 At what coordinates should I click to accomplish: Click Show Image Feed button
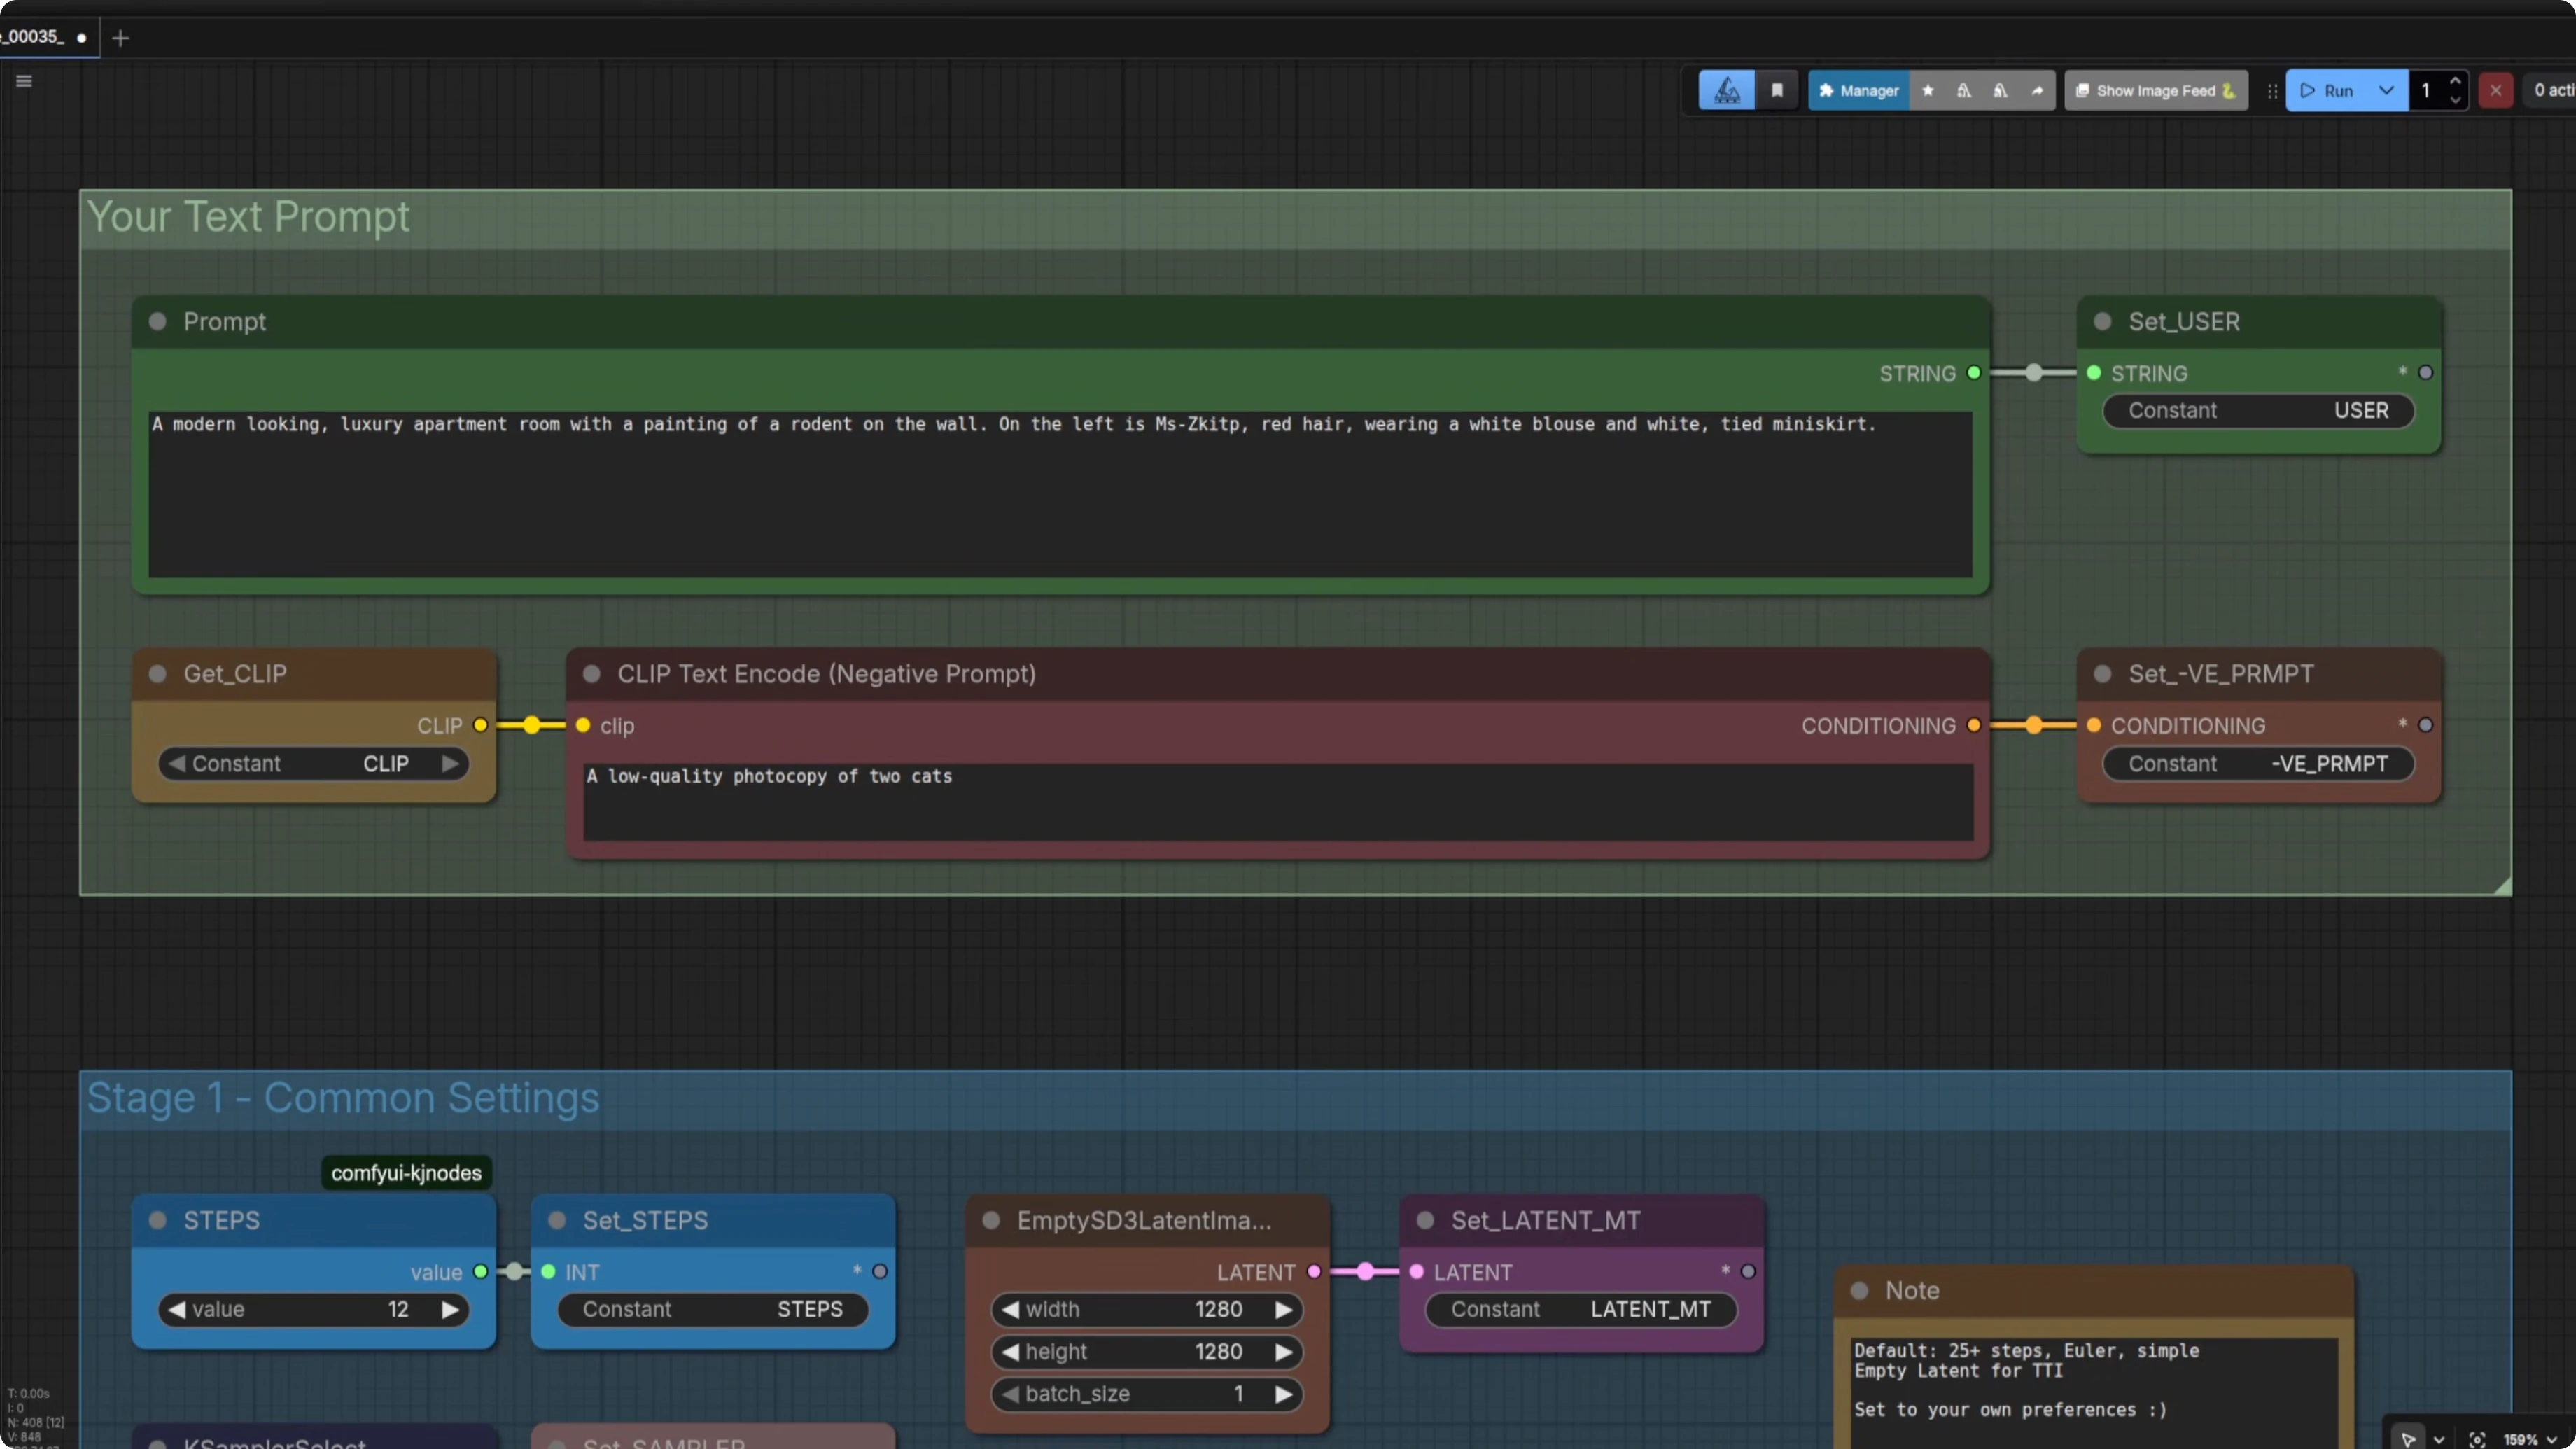coord(2155,90)
